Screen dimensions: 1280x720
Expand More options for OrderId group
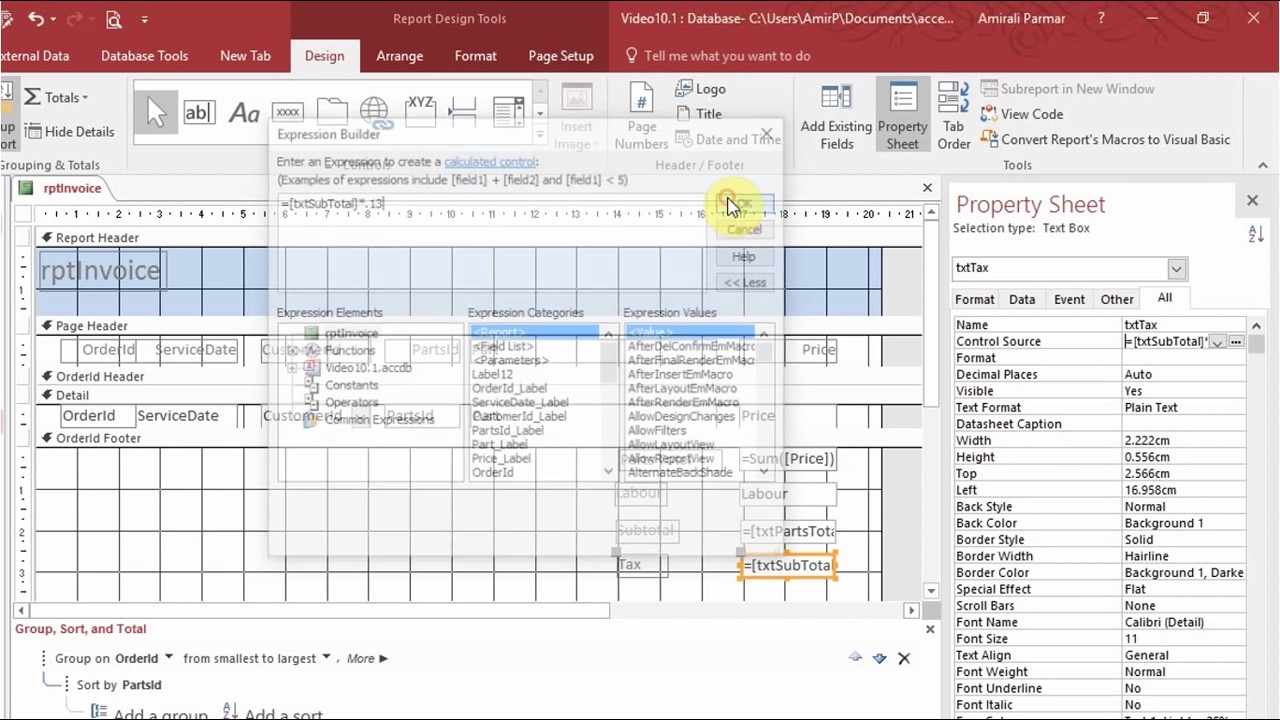click(367, 658)
